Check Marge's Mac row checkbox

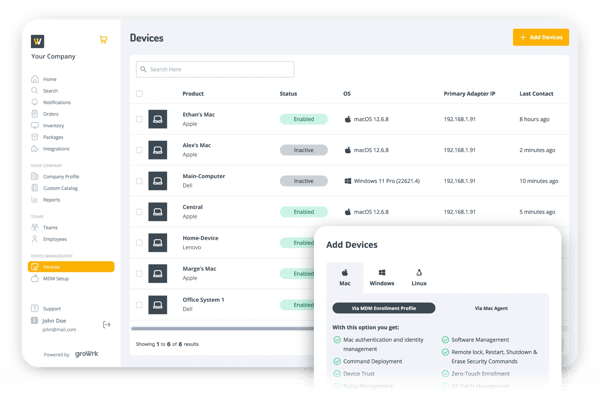click(139, 274)
